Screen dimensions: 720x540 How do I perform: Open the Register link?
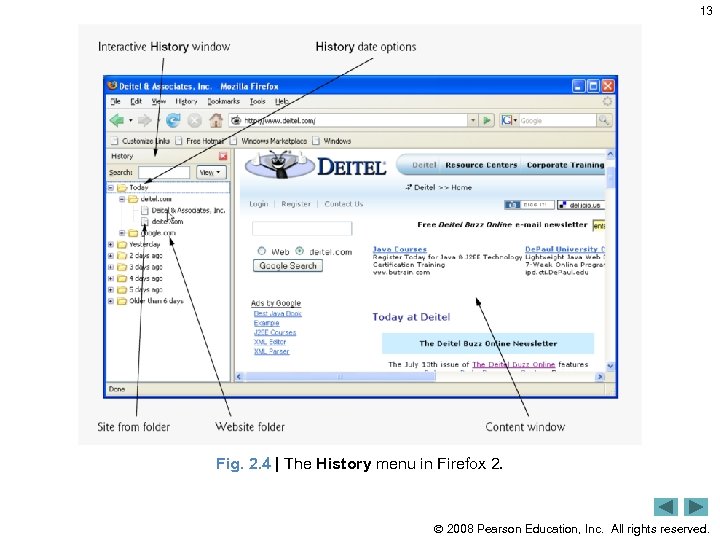click(296, 204)
